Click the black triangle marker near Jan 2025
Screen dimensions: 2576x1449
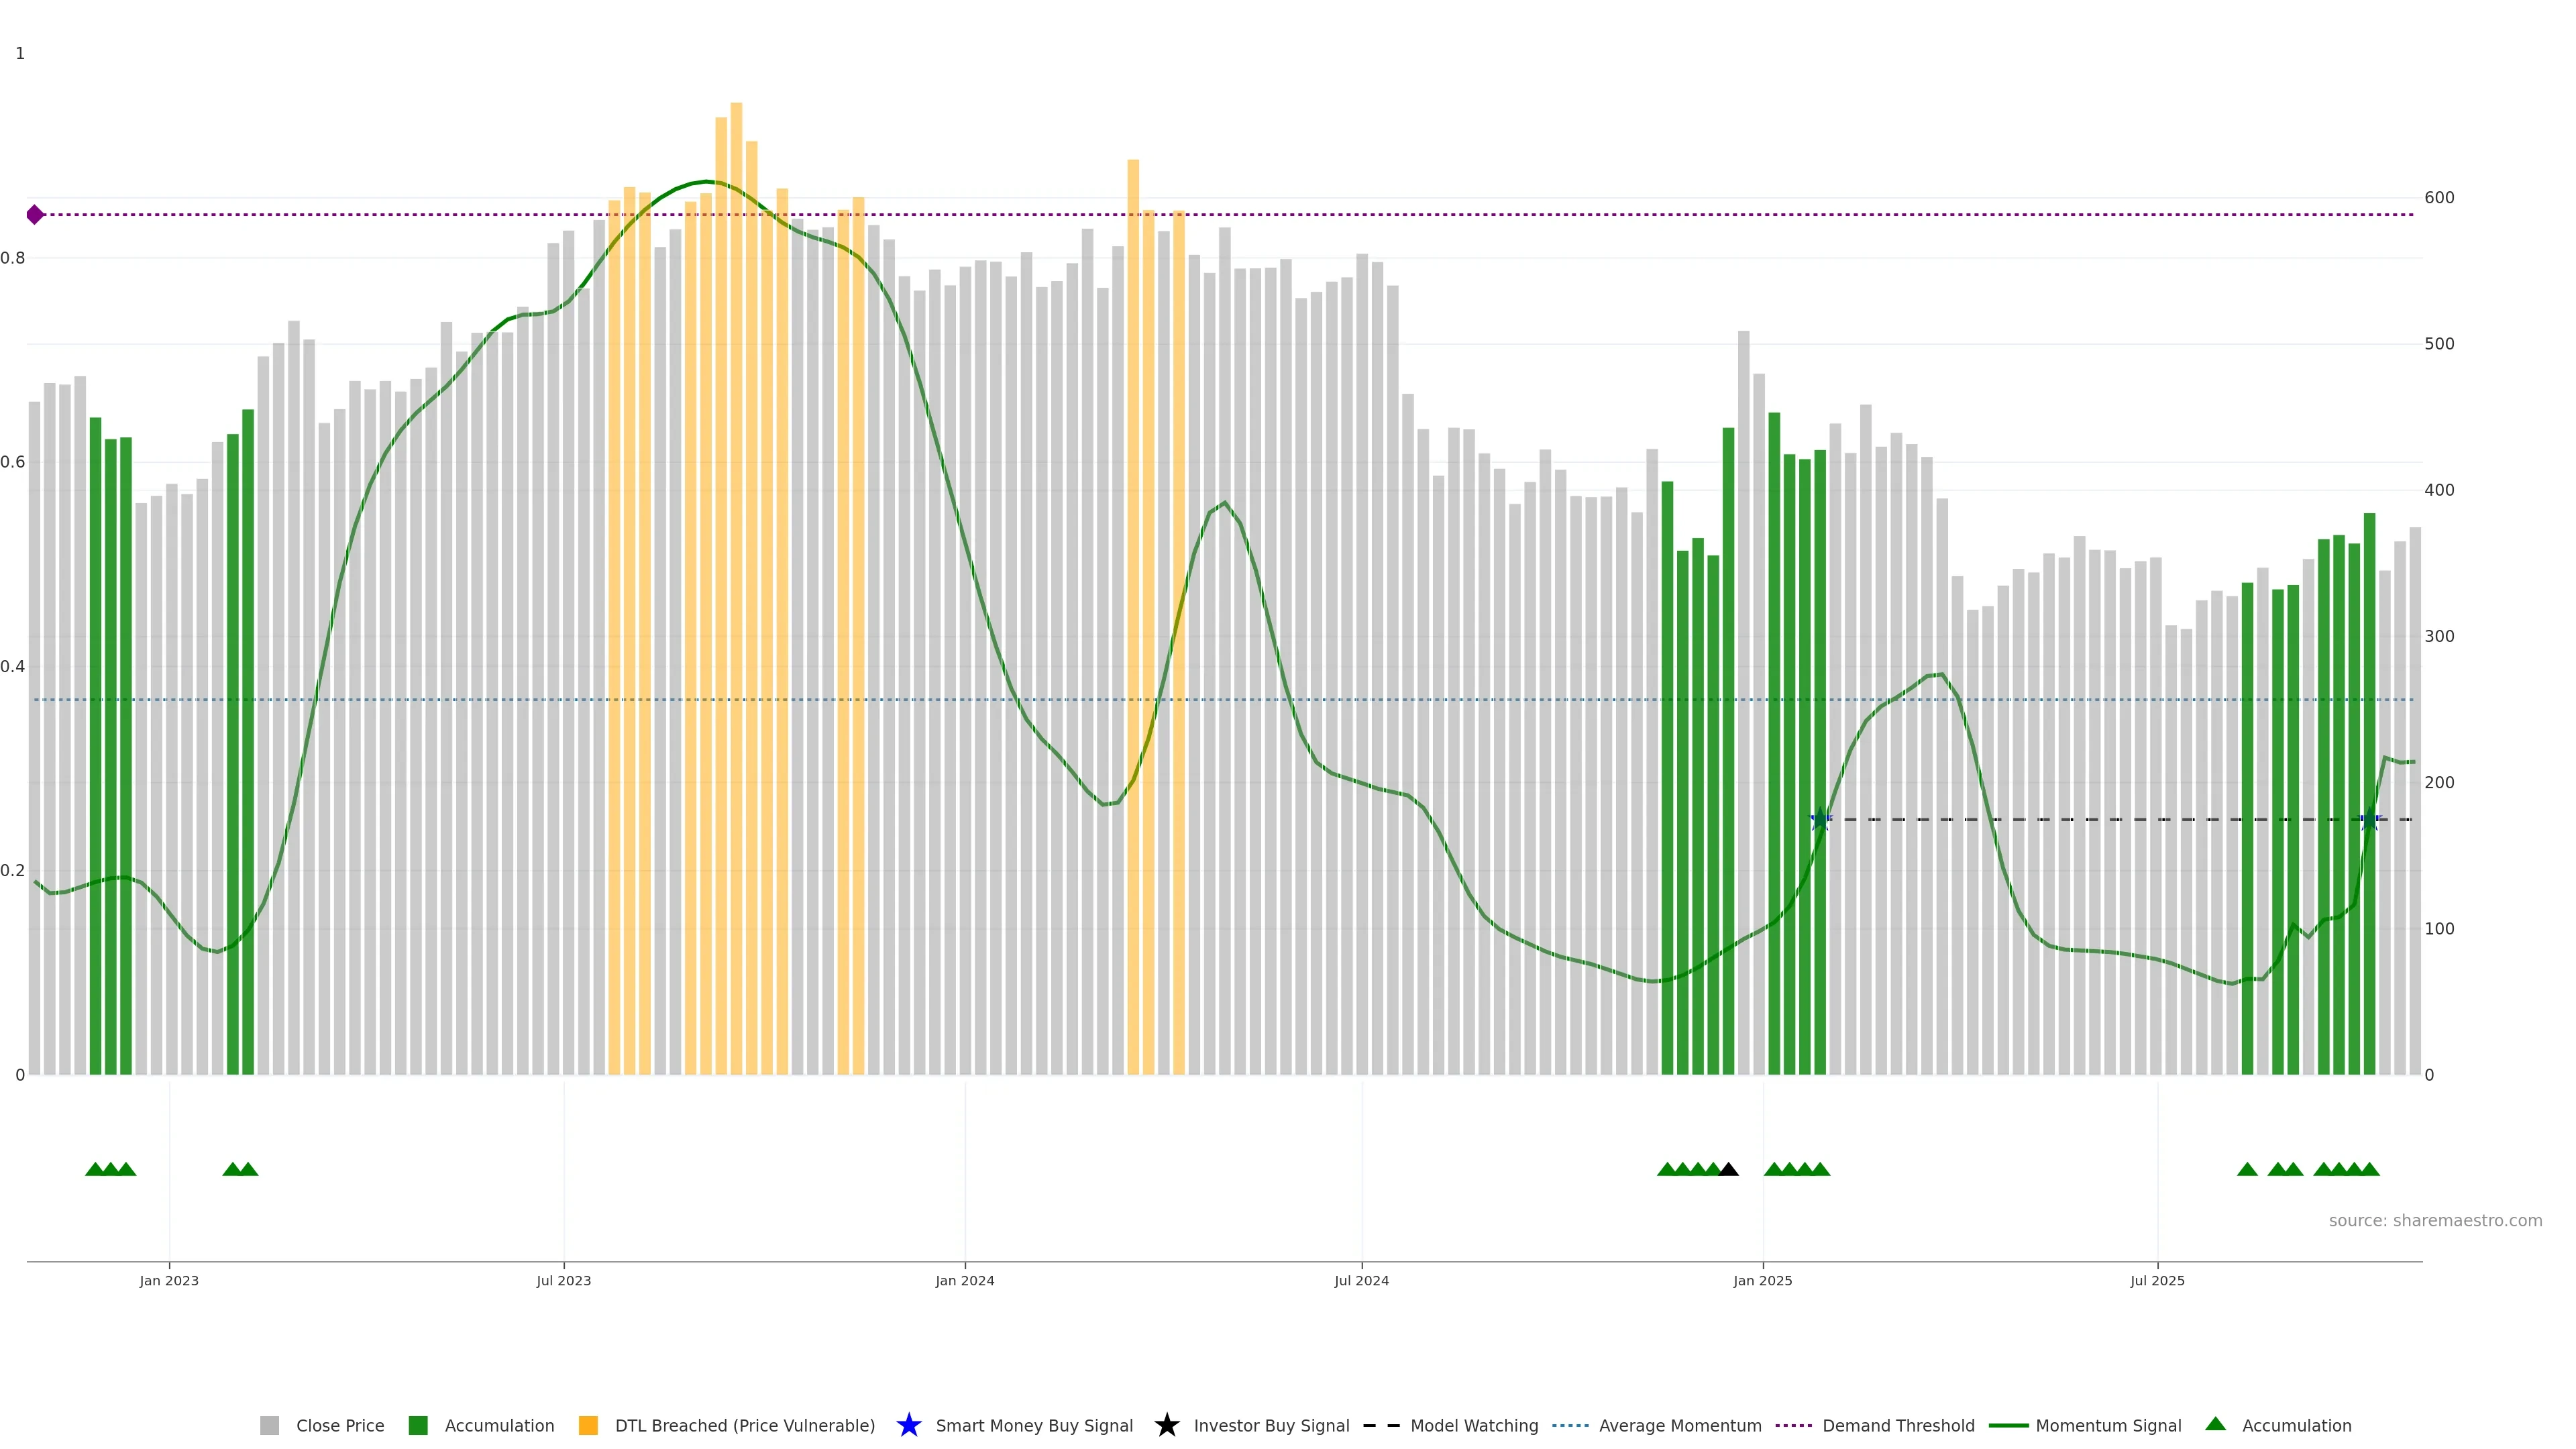pos(1728,1169)
